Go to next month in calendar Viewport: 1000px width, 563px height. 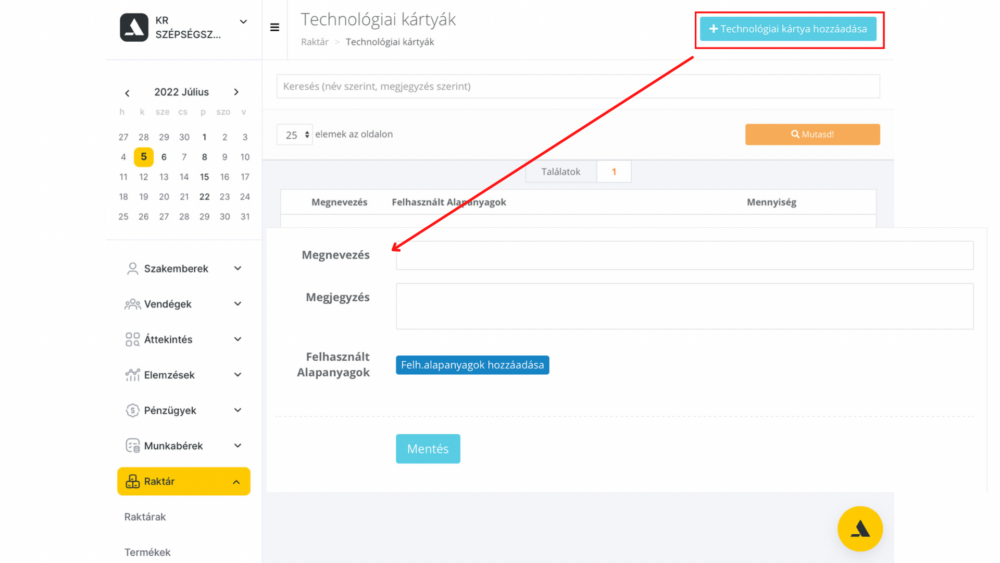236,93
